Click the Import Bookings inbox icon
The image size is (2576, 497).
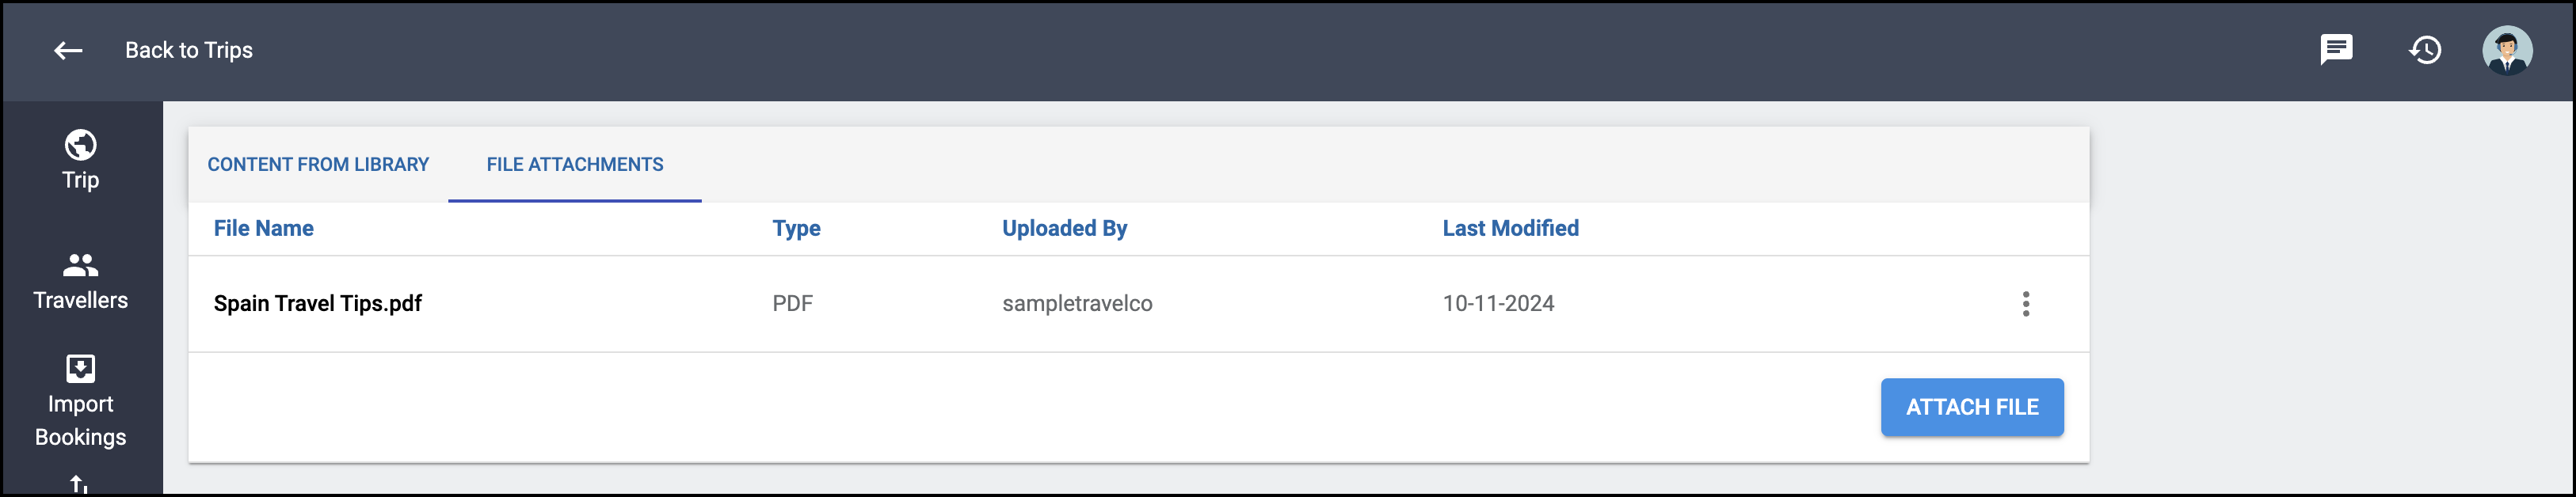(x=81, y=369)
